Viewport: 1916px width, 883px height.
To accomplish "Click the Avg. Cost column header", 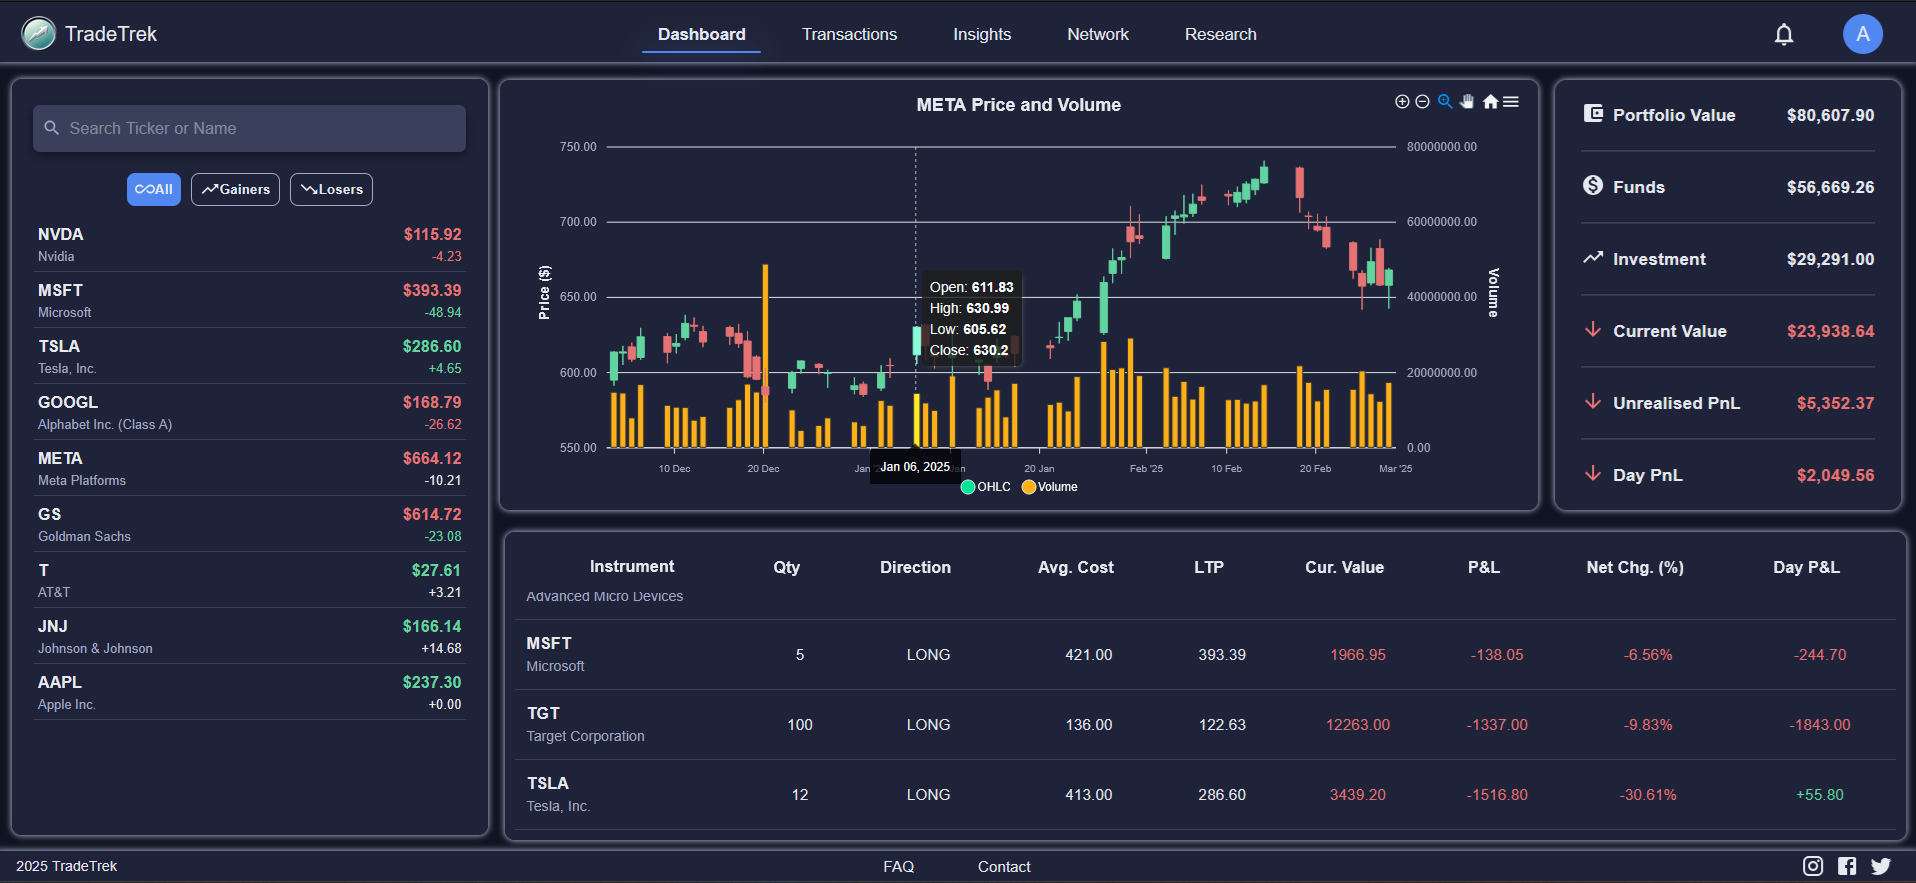I will tap(1076, 567).
